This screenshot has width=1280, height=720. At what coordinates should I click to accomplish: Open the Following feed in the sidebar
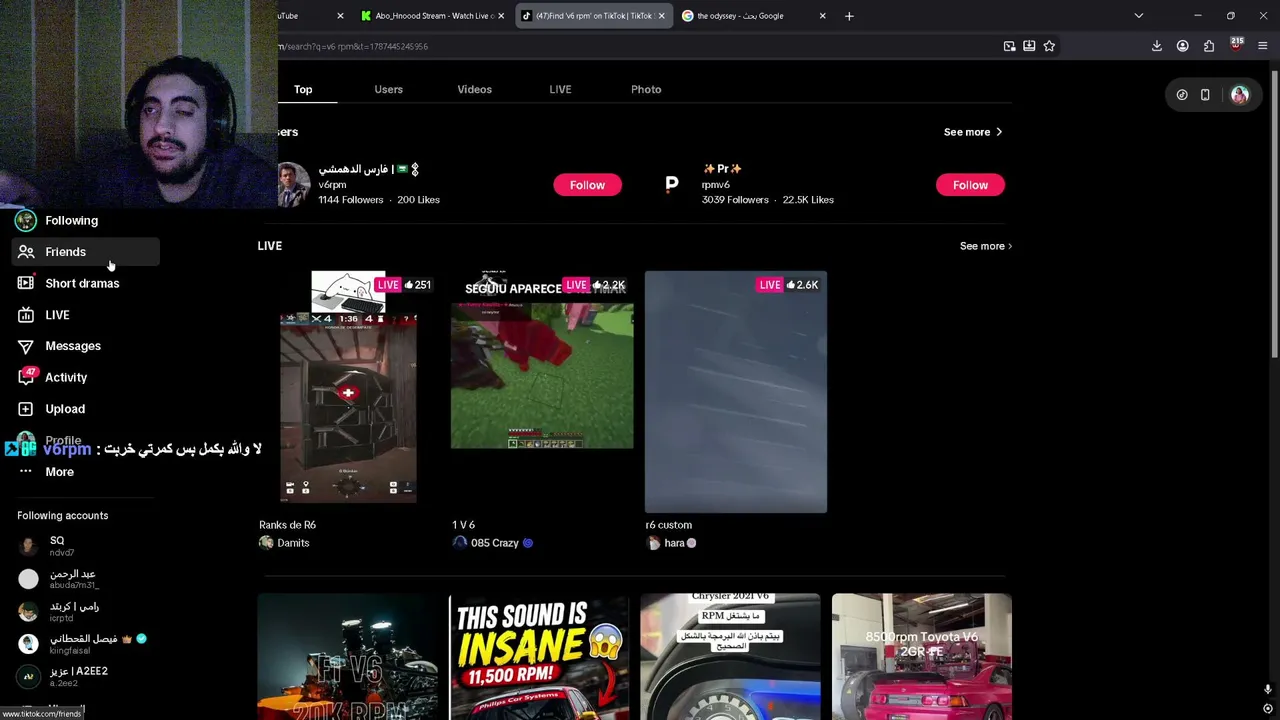click(71, 220)
